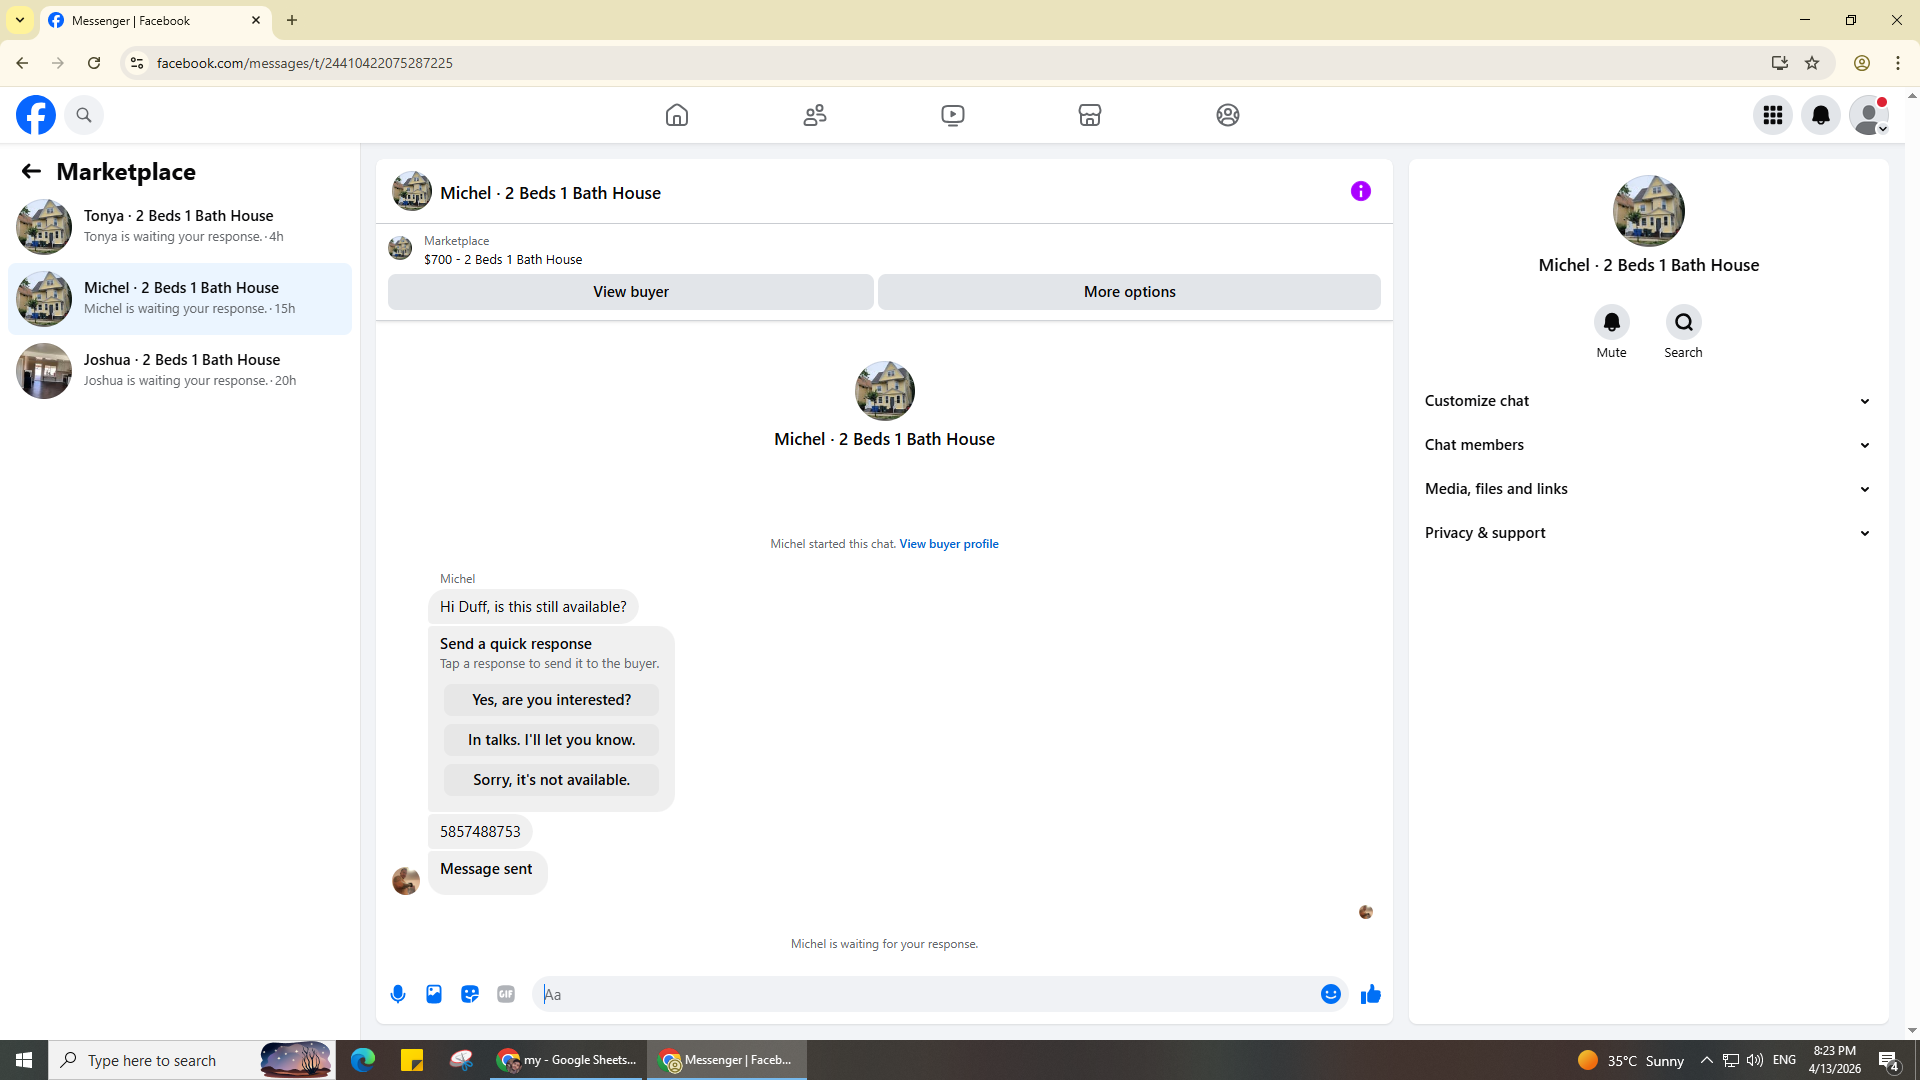Click the house thumbnail in chat header
Screen dimensions: 1920x1080
tap(412, 191)
